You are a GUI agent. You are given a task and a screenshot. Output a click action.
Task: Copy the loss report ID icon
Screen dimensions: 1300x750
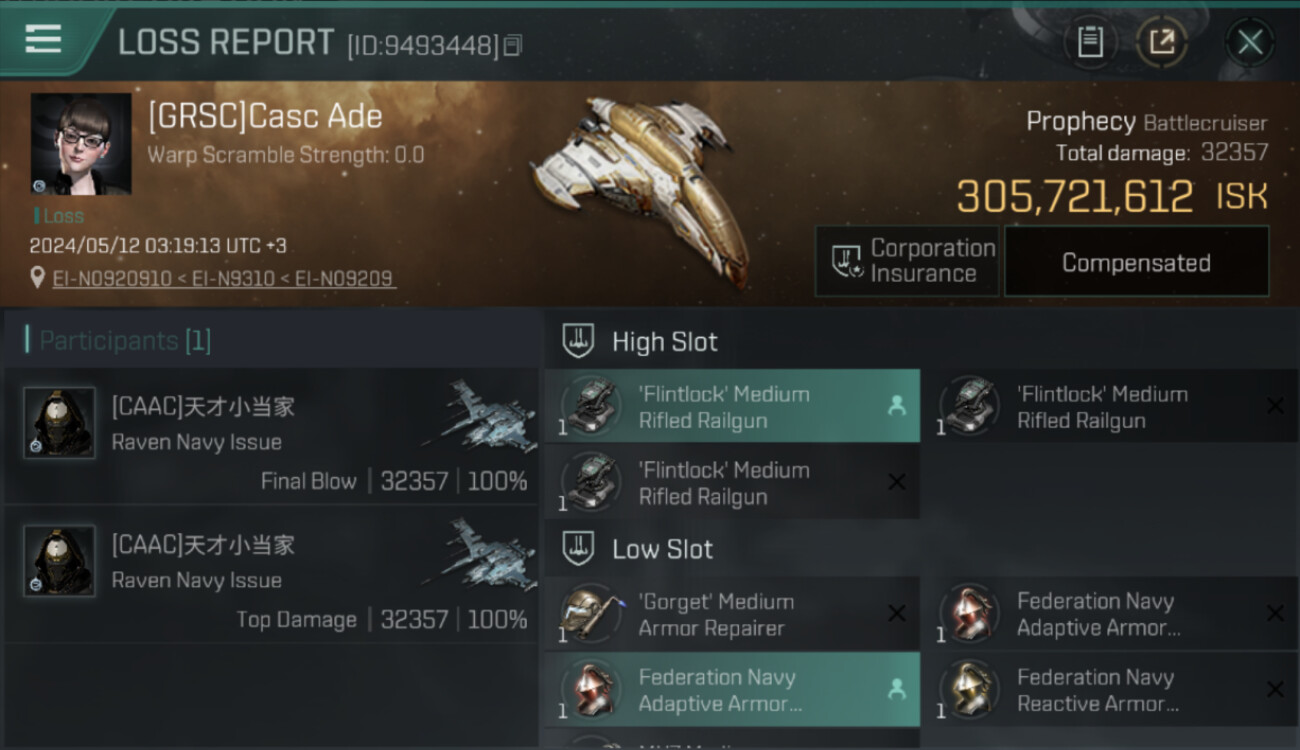(513, 45)
